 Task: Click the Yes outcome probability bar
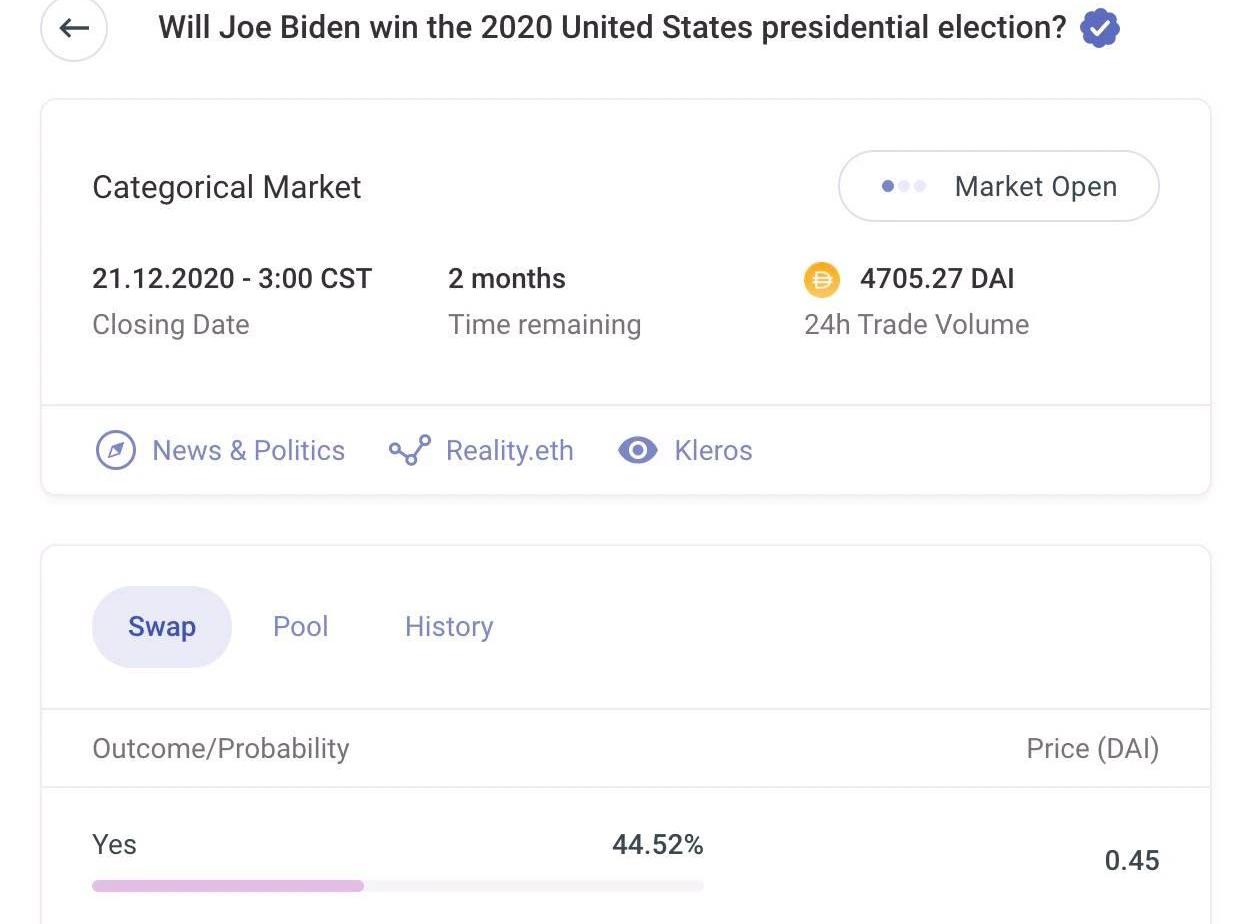coord(398,886)
